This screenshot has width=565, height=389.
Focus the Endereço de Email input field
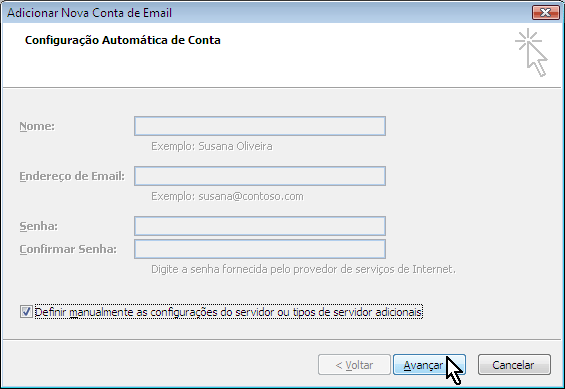coord(260,176)
